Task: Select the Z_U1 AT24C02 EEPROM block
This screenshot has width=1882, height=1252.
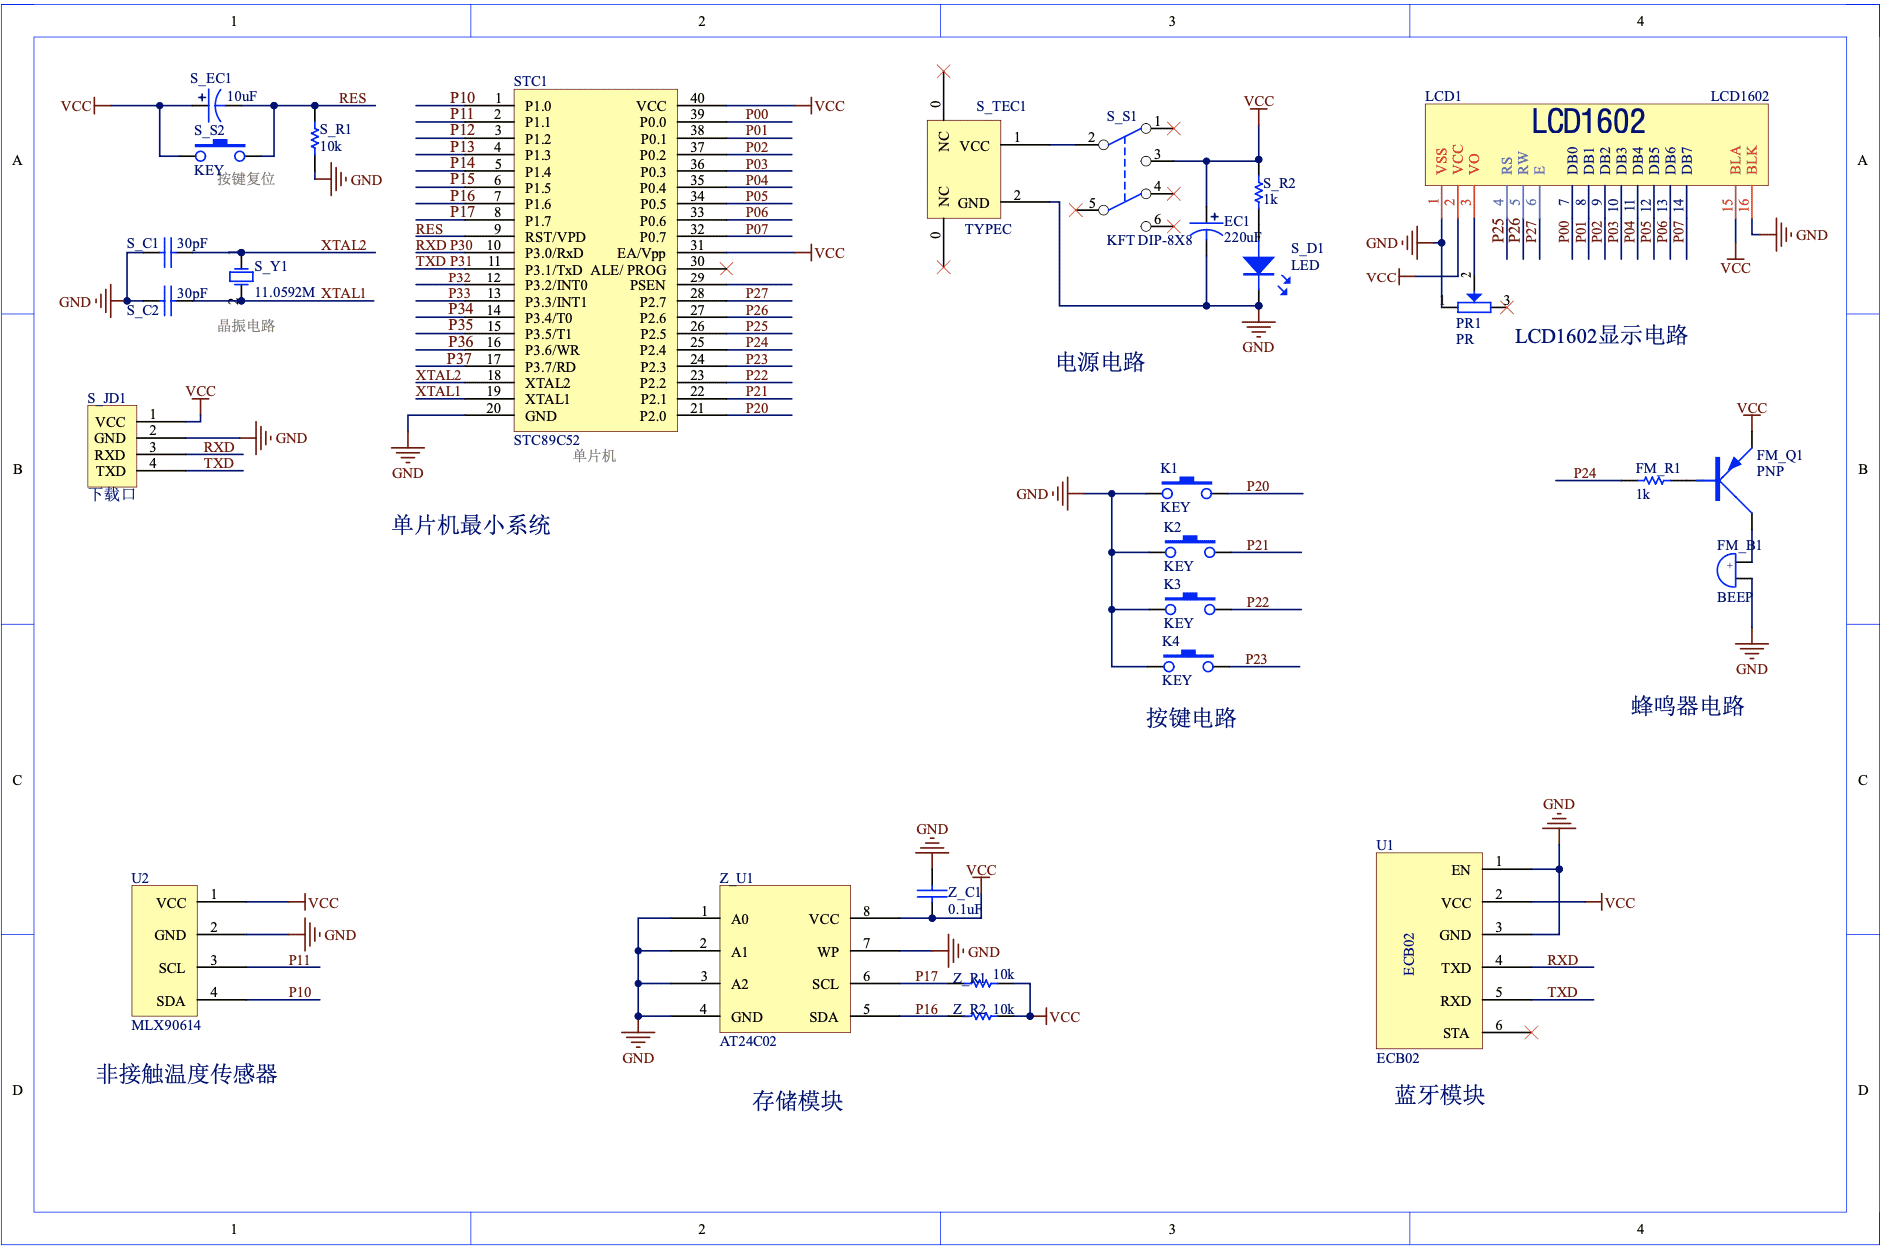Action: [785, 959]
